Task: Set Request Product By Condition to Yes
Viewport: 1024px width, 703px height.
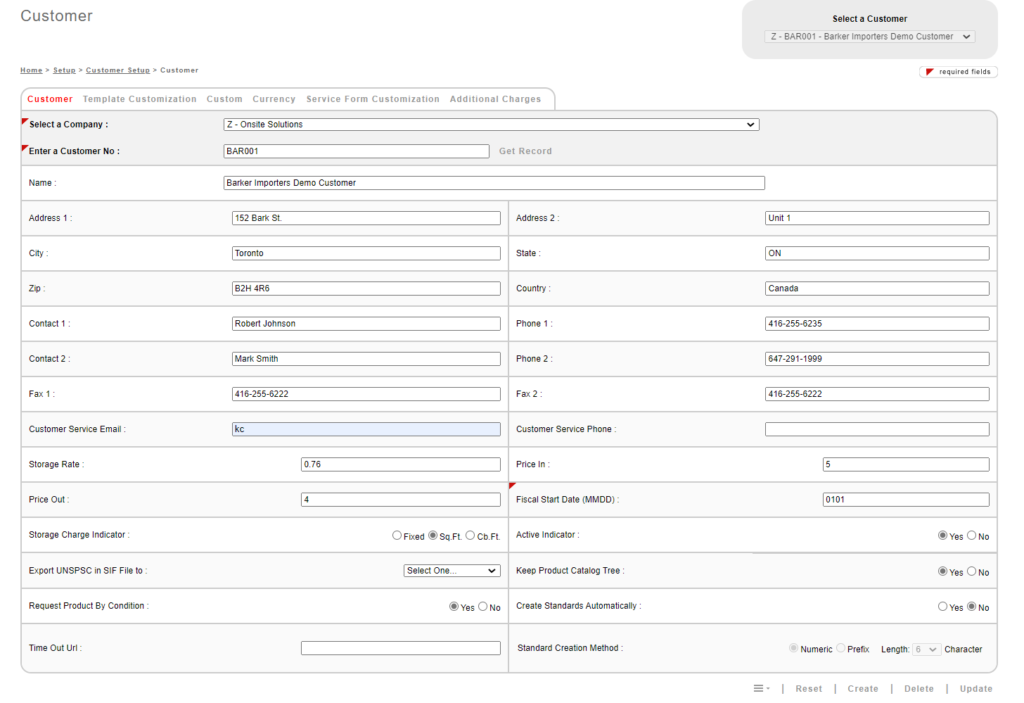Action: click(454, 606)
